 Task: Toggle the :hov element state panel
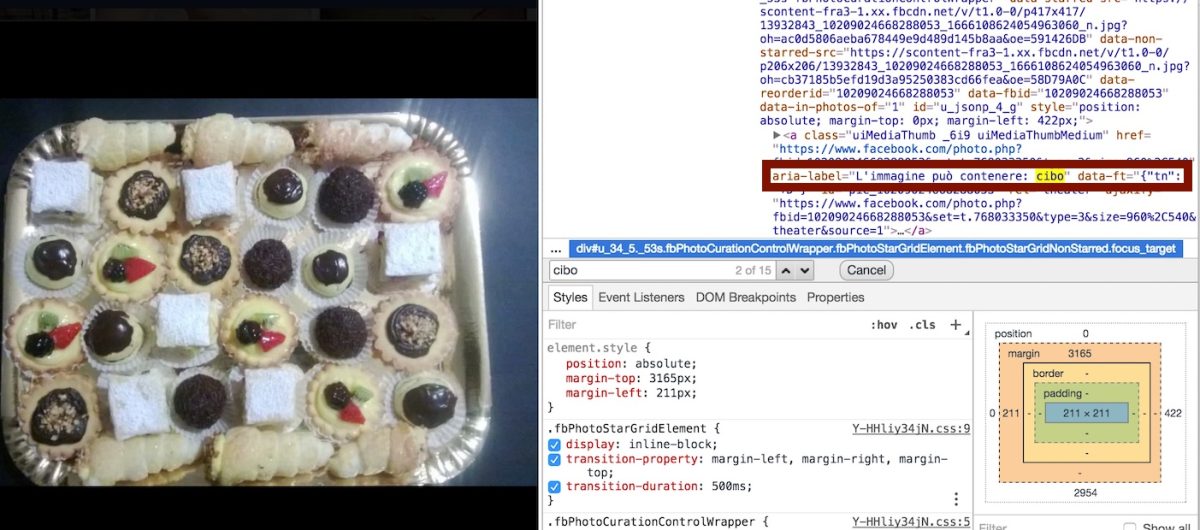884,325
